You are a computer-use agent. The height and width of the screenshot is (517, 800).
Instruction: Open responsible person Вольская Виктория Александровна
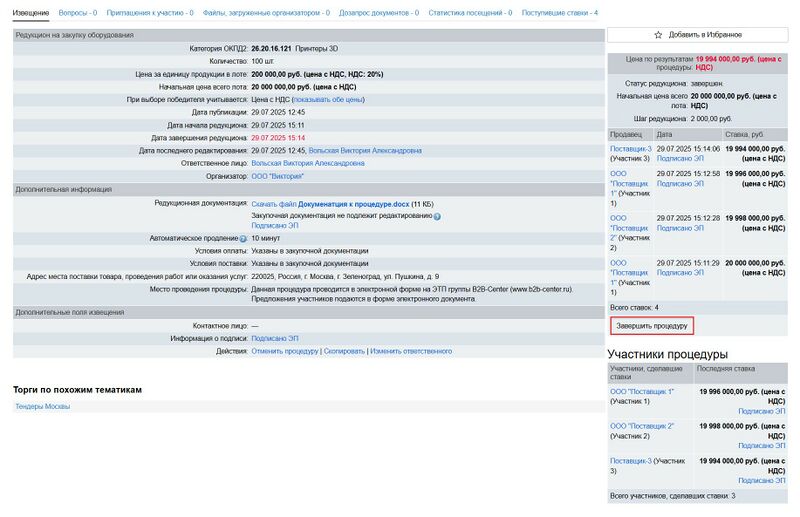click(x=308, y=163)
